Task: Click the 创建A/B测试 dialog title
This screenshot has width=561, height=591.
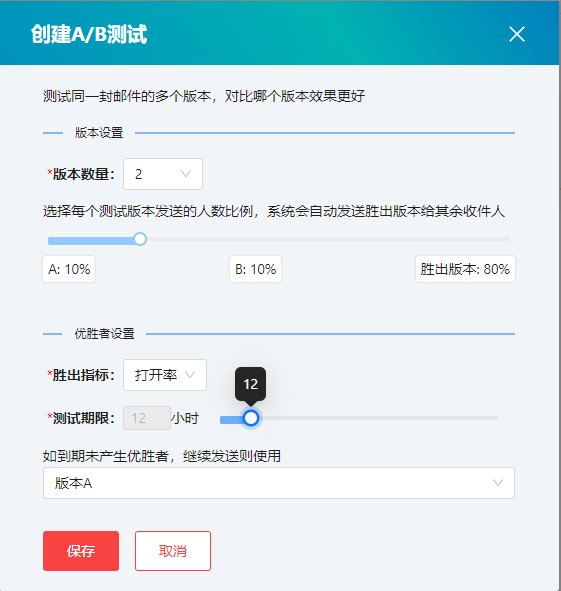Action: pyautogui.click(x=89, y=34)
